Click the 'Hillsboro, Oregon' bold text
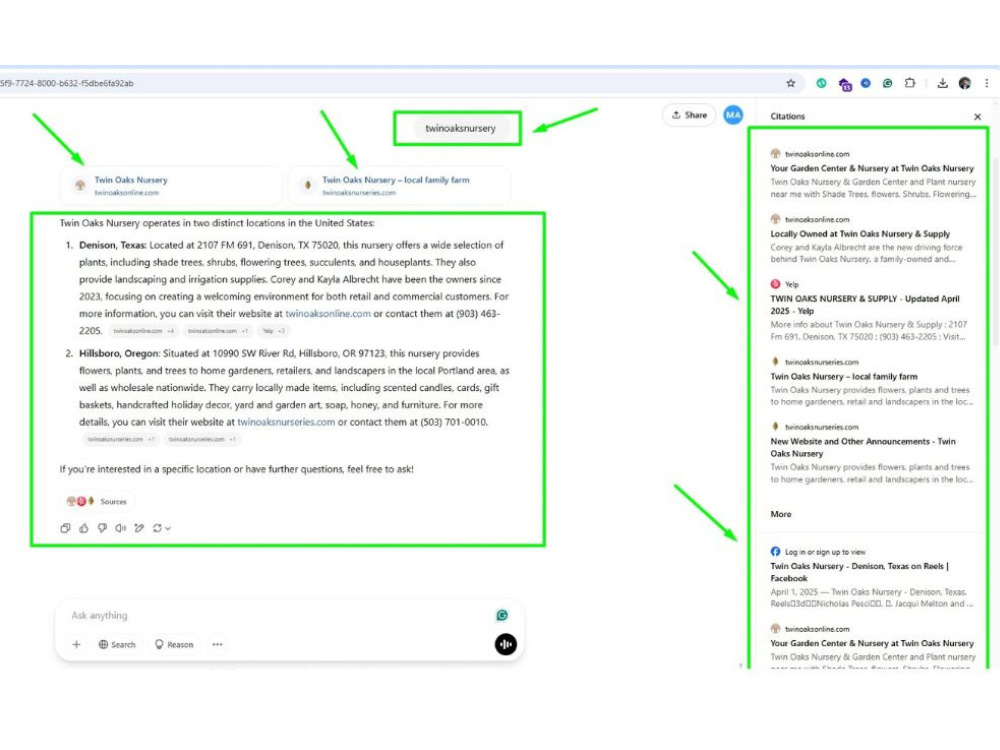 119,353
